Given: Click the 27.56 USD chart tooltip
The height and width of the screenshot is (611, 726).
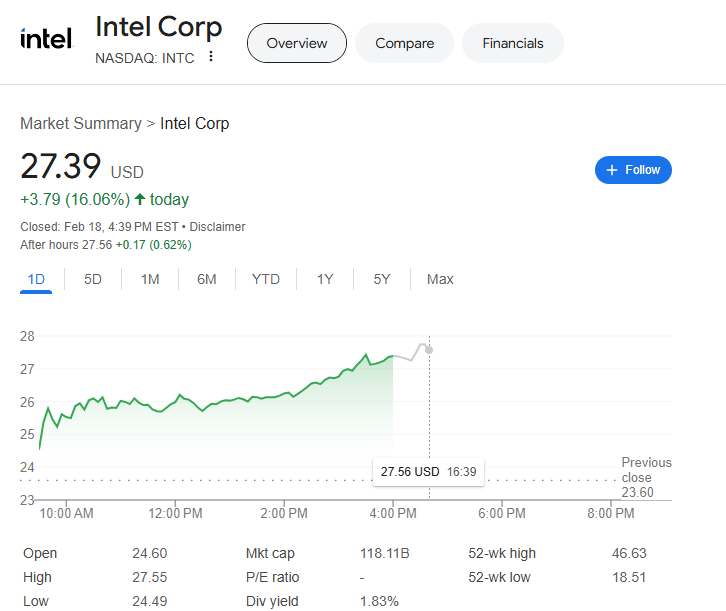Looking at the screenshot, I should pos(427,471).
